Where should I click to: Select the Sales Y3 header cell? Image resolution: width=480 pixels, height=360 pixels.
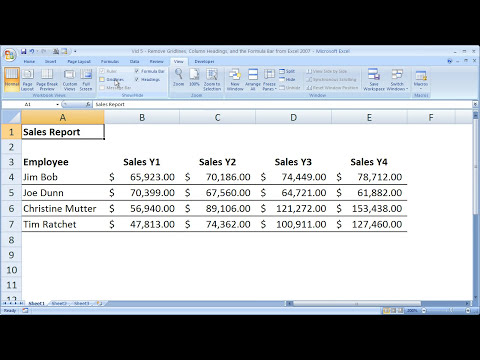pyautogui.click(x=293, y=162)
